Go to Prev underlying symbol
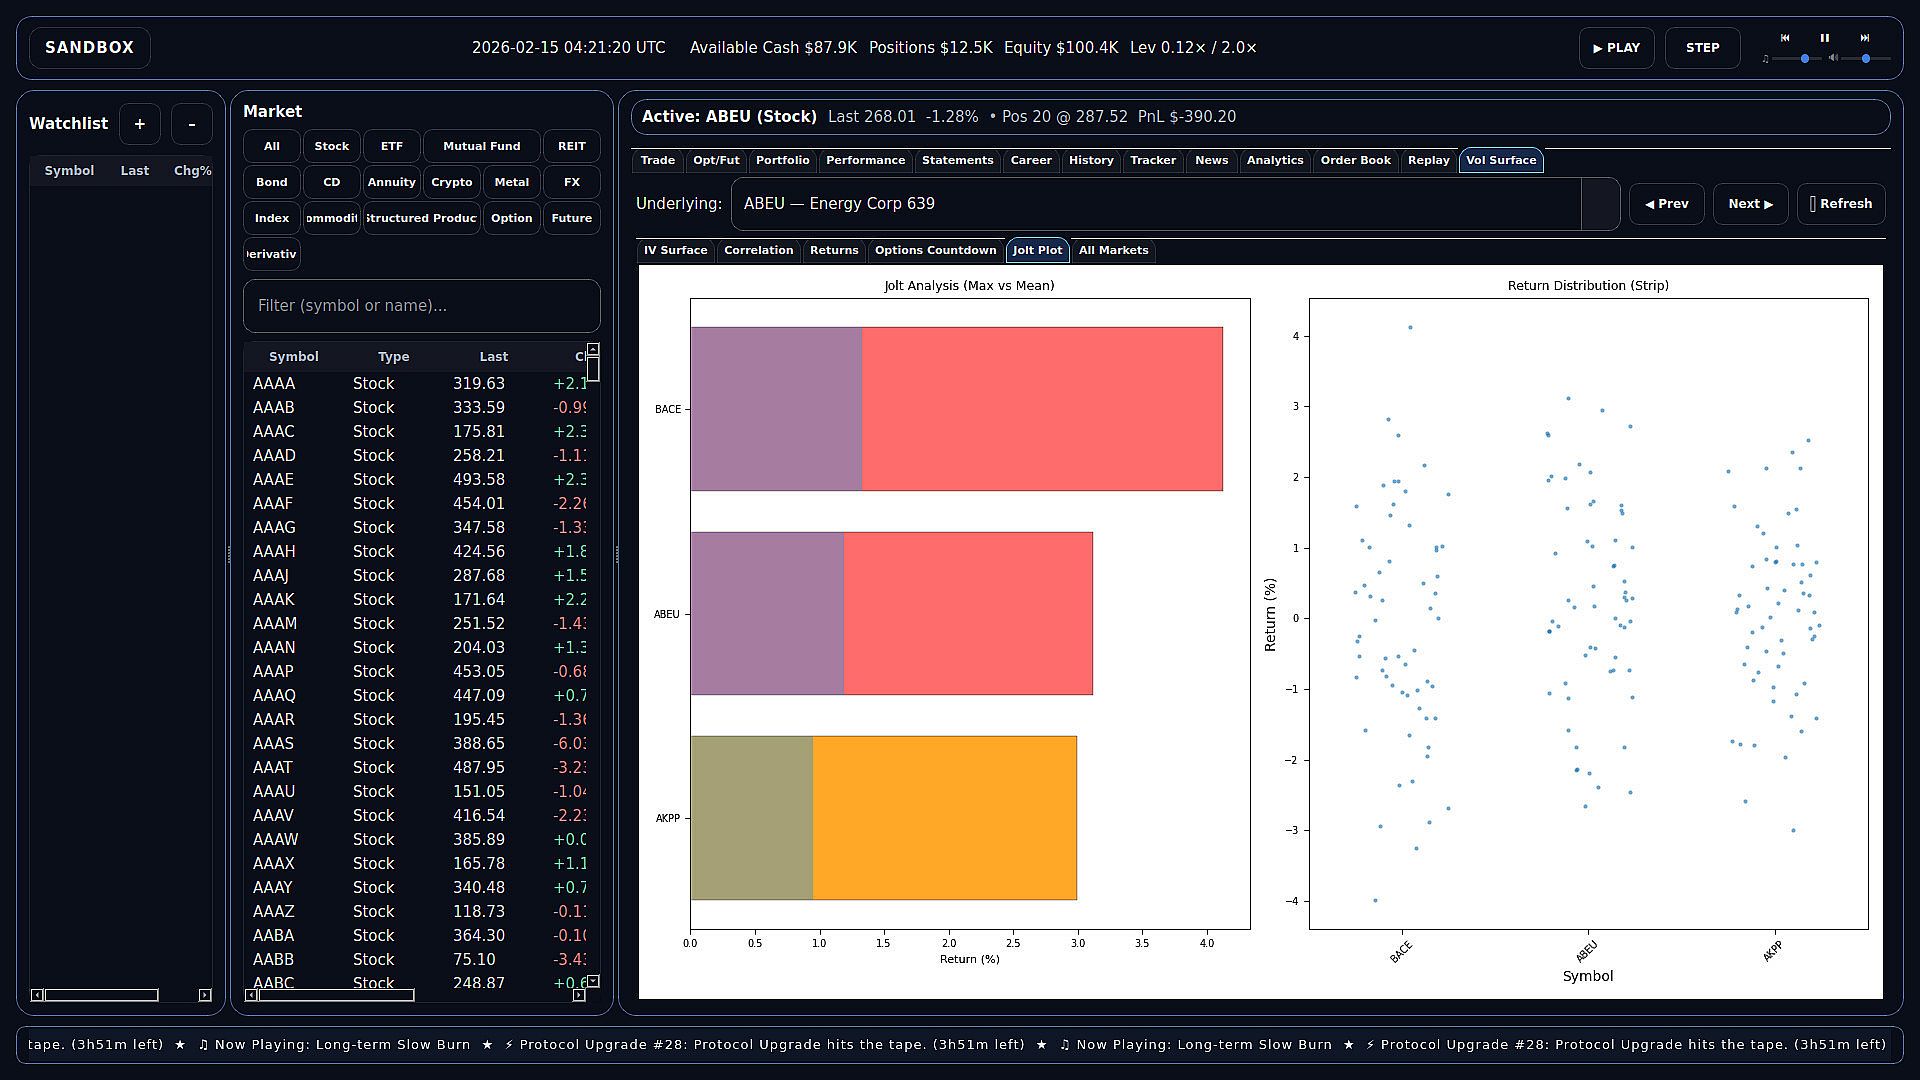This screenshot has width=1920, height=1080. 1666,204
